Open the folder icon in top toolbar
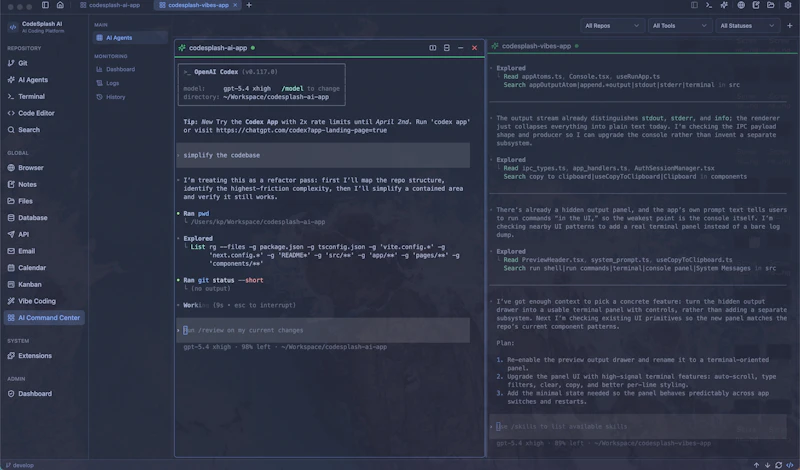 tap(771, 5)
